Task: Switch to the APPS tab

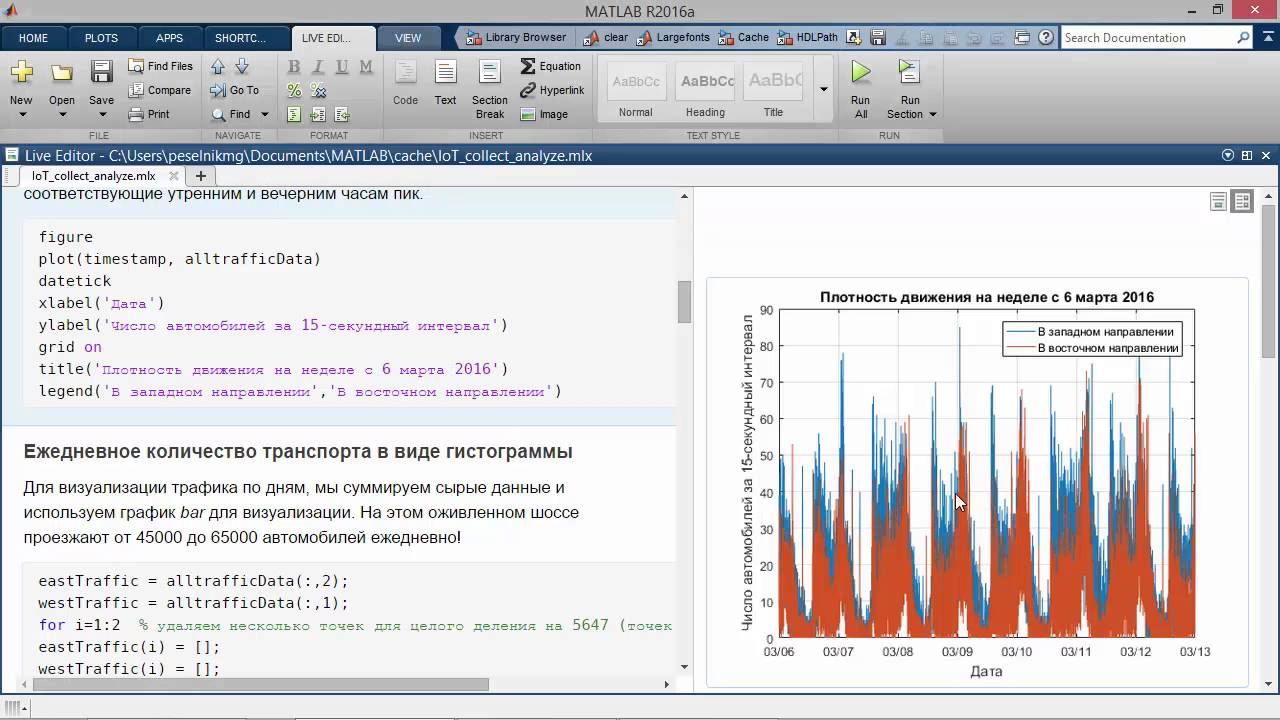Action: point(169,38)
